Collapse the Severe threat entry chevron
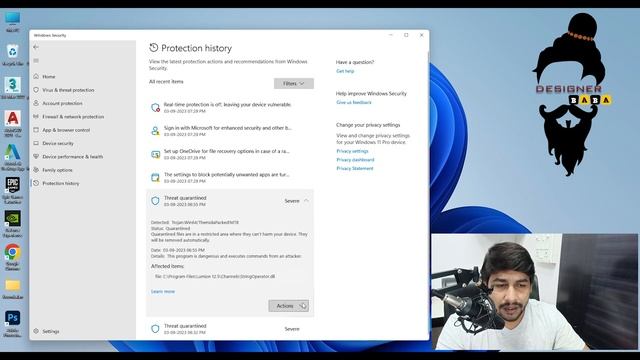 [306, 201]
